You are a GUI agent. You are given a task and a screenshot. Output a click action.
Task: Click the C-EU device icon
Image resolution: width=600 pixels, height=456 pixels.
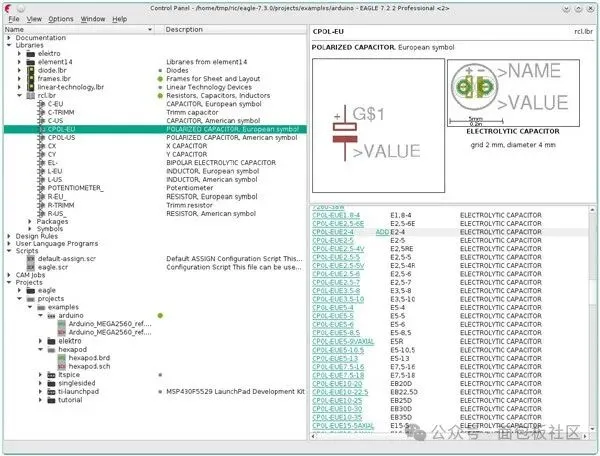point(41,104)
